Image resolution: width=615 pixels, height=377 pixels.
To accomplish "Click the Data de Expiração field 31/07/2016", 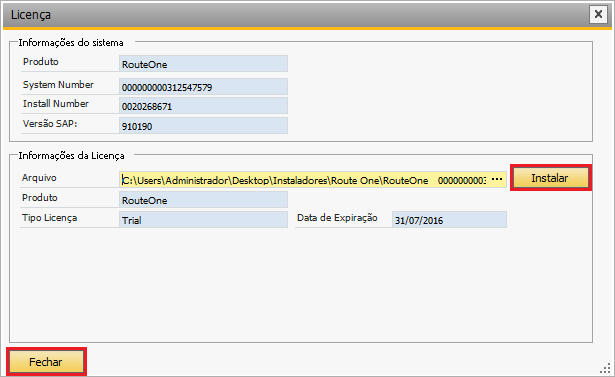I will (449, 220).
